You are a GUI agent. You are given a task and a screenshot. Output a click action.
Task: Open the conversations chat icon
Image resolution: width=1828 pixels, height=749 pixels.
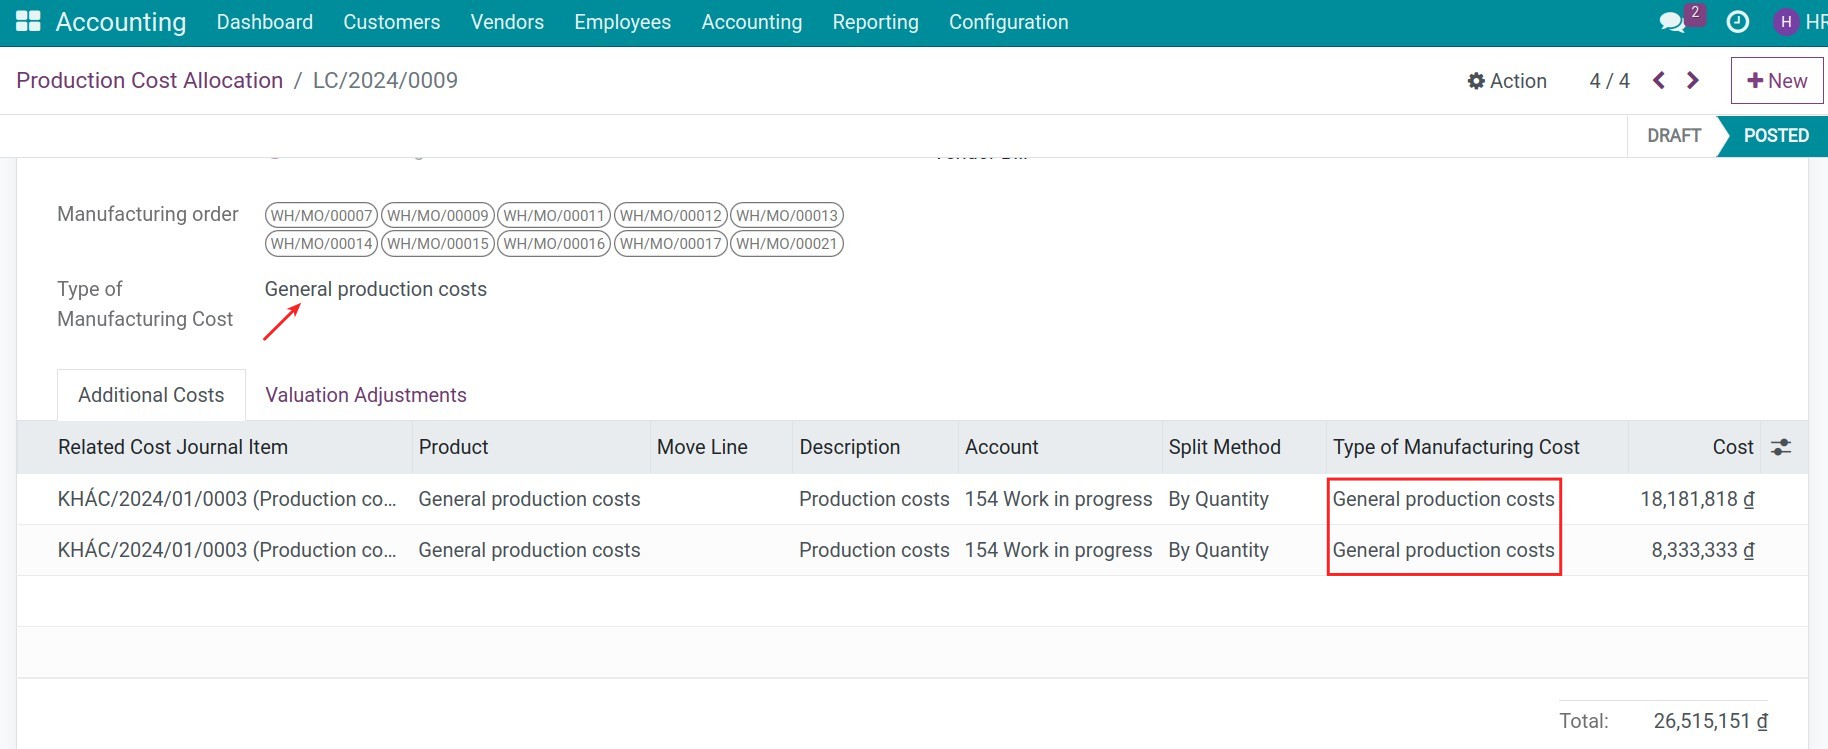coord(1672,22)
